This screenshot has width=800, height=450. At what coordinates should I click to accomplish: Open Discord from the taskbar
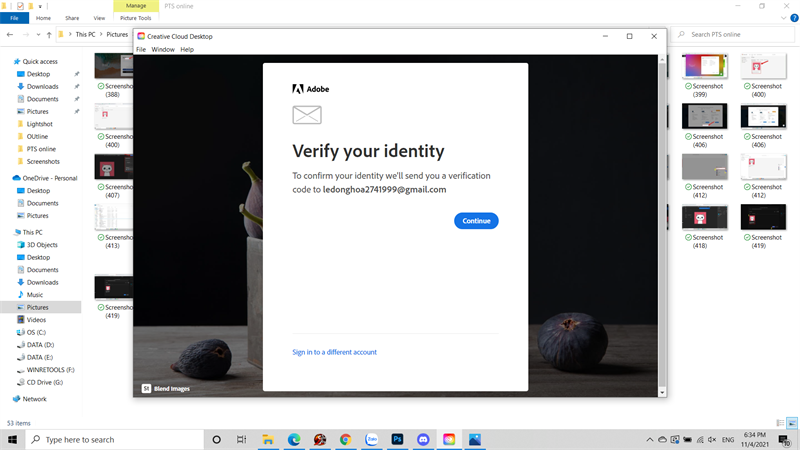[x=423, y=439]
